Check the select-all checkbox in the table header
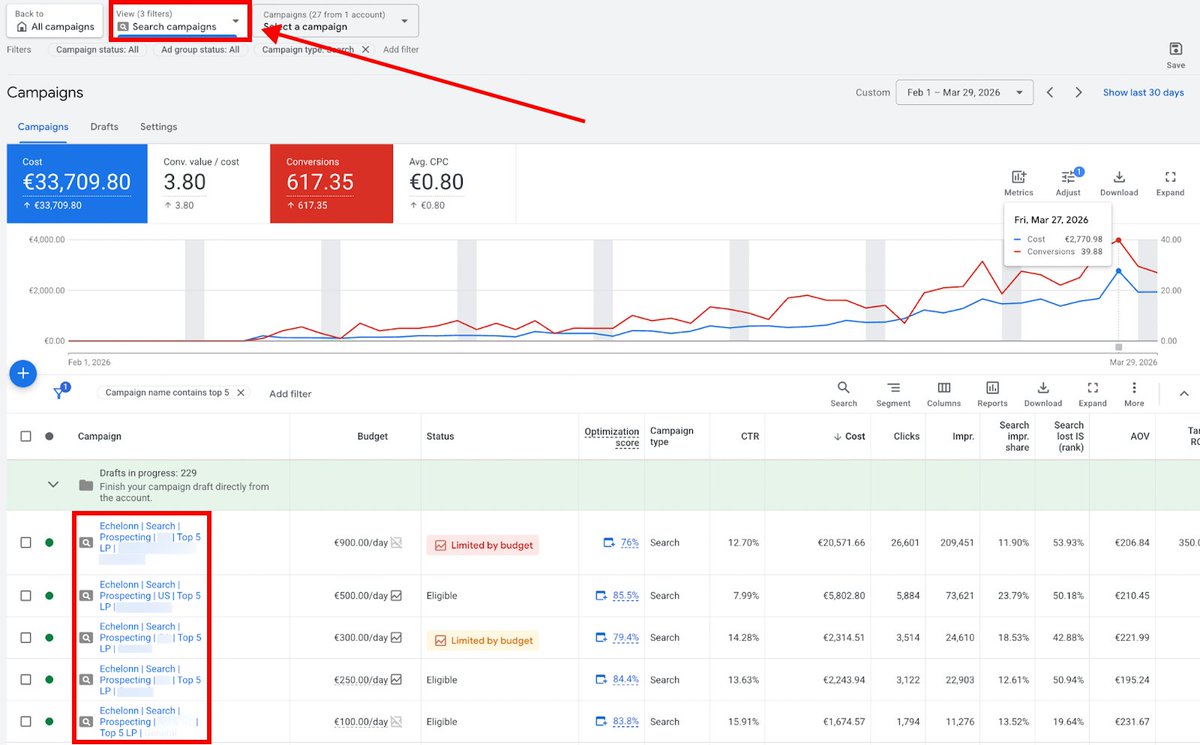Screen dimensions: 1200x745 click(x=27, y=436)
